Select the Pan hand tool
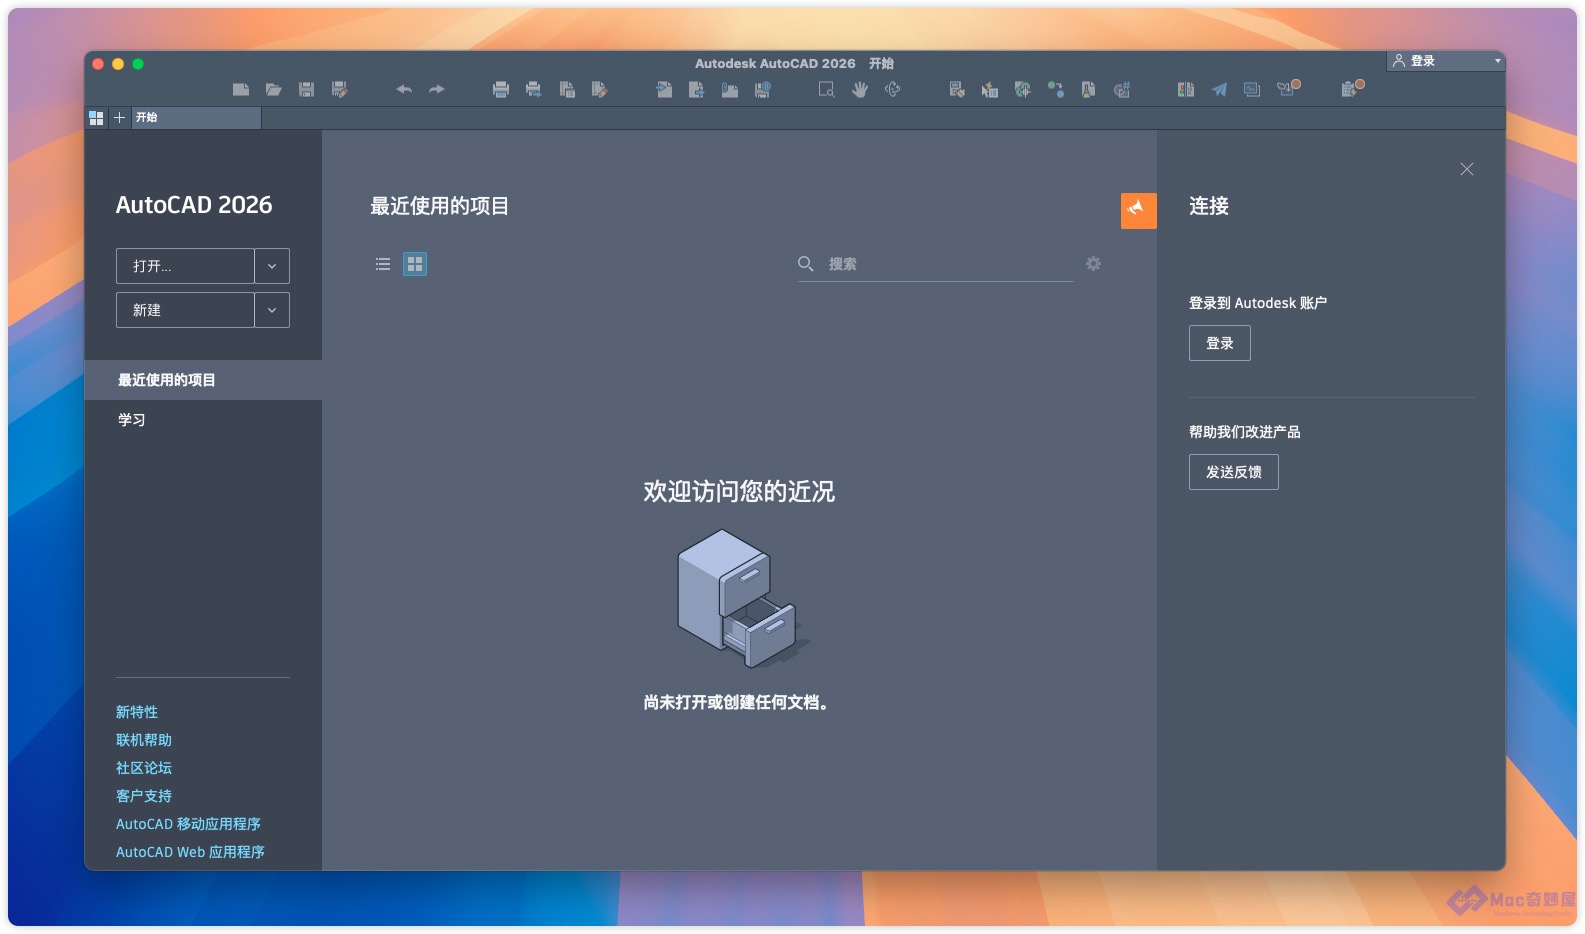 [x=860, y=89]
